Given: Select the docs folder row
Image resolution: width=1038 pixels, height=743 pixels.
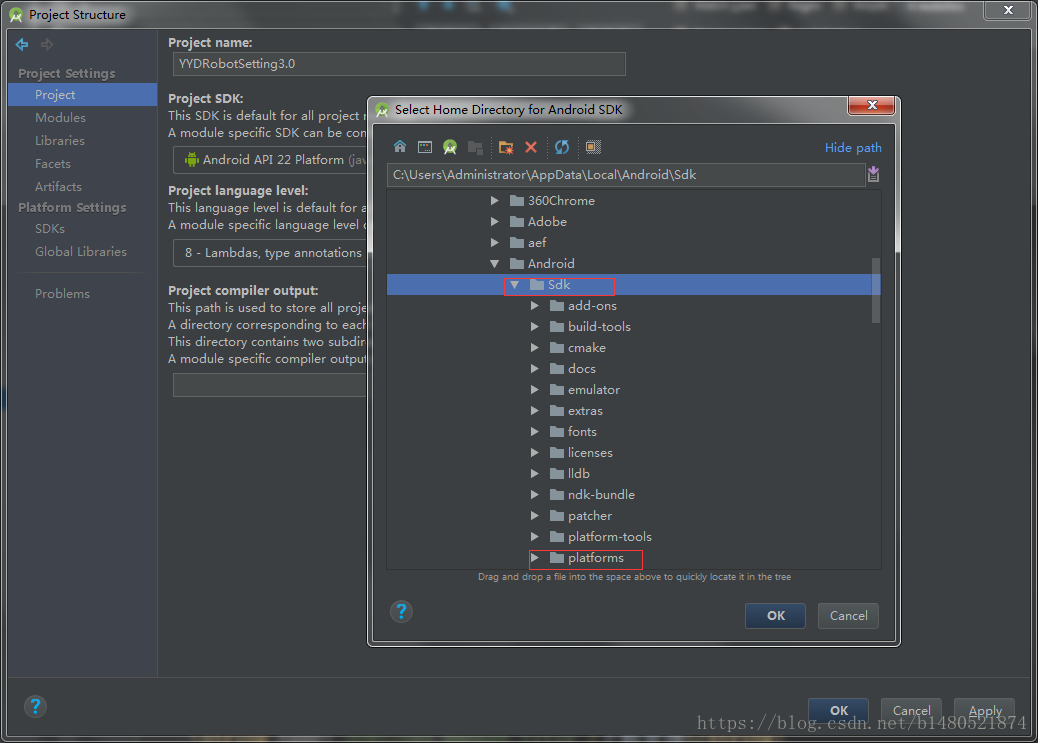Looking at the screenshot, I should click(x=634, y=369).
